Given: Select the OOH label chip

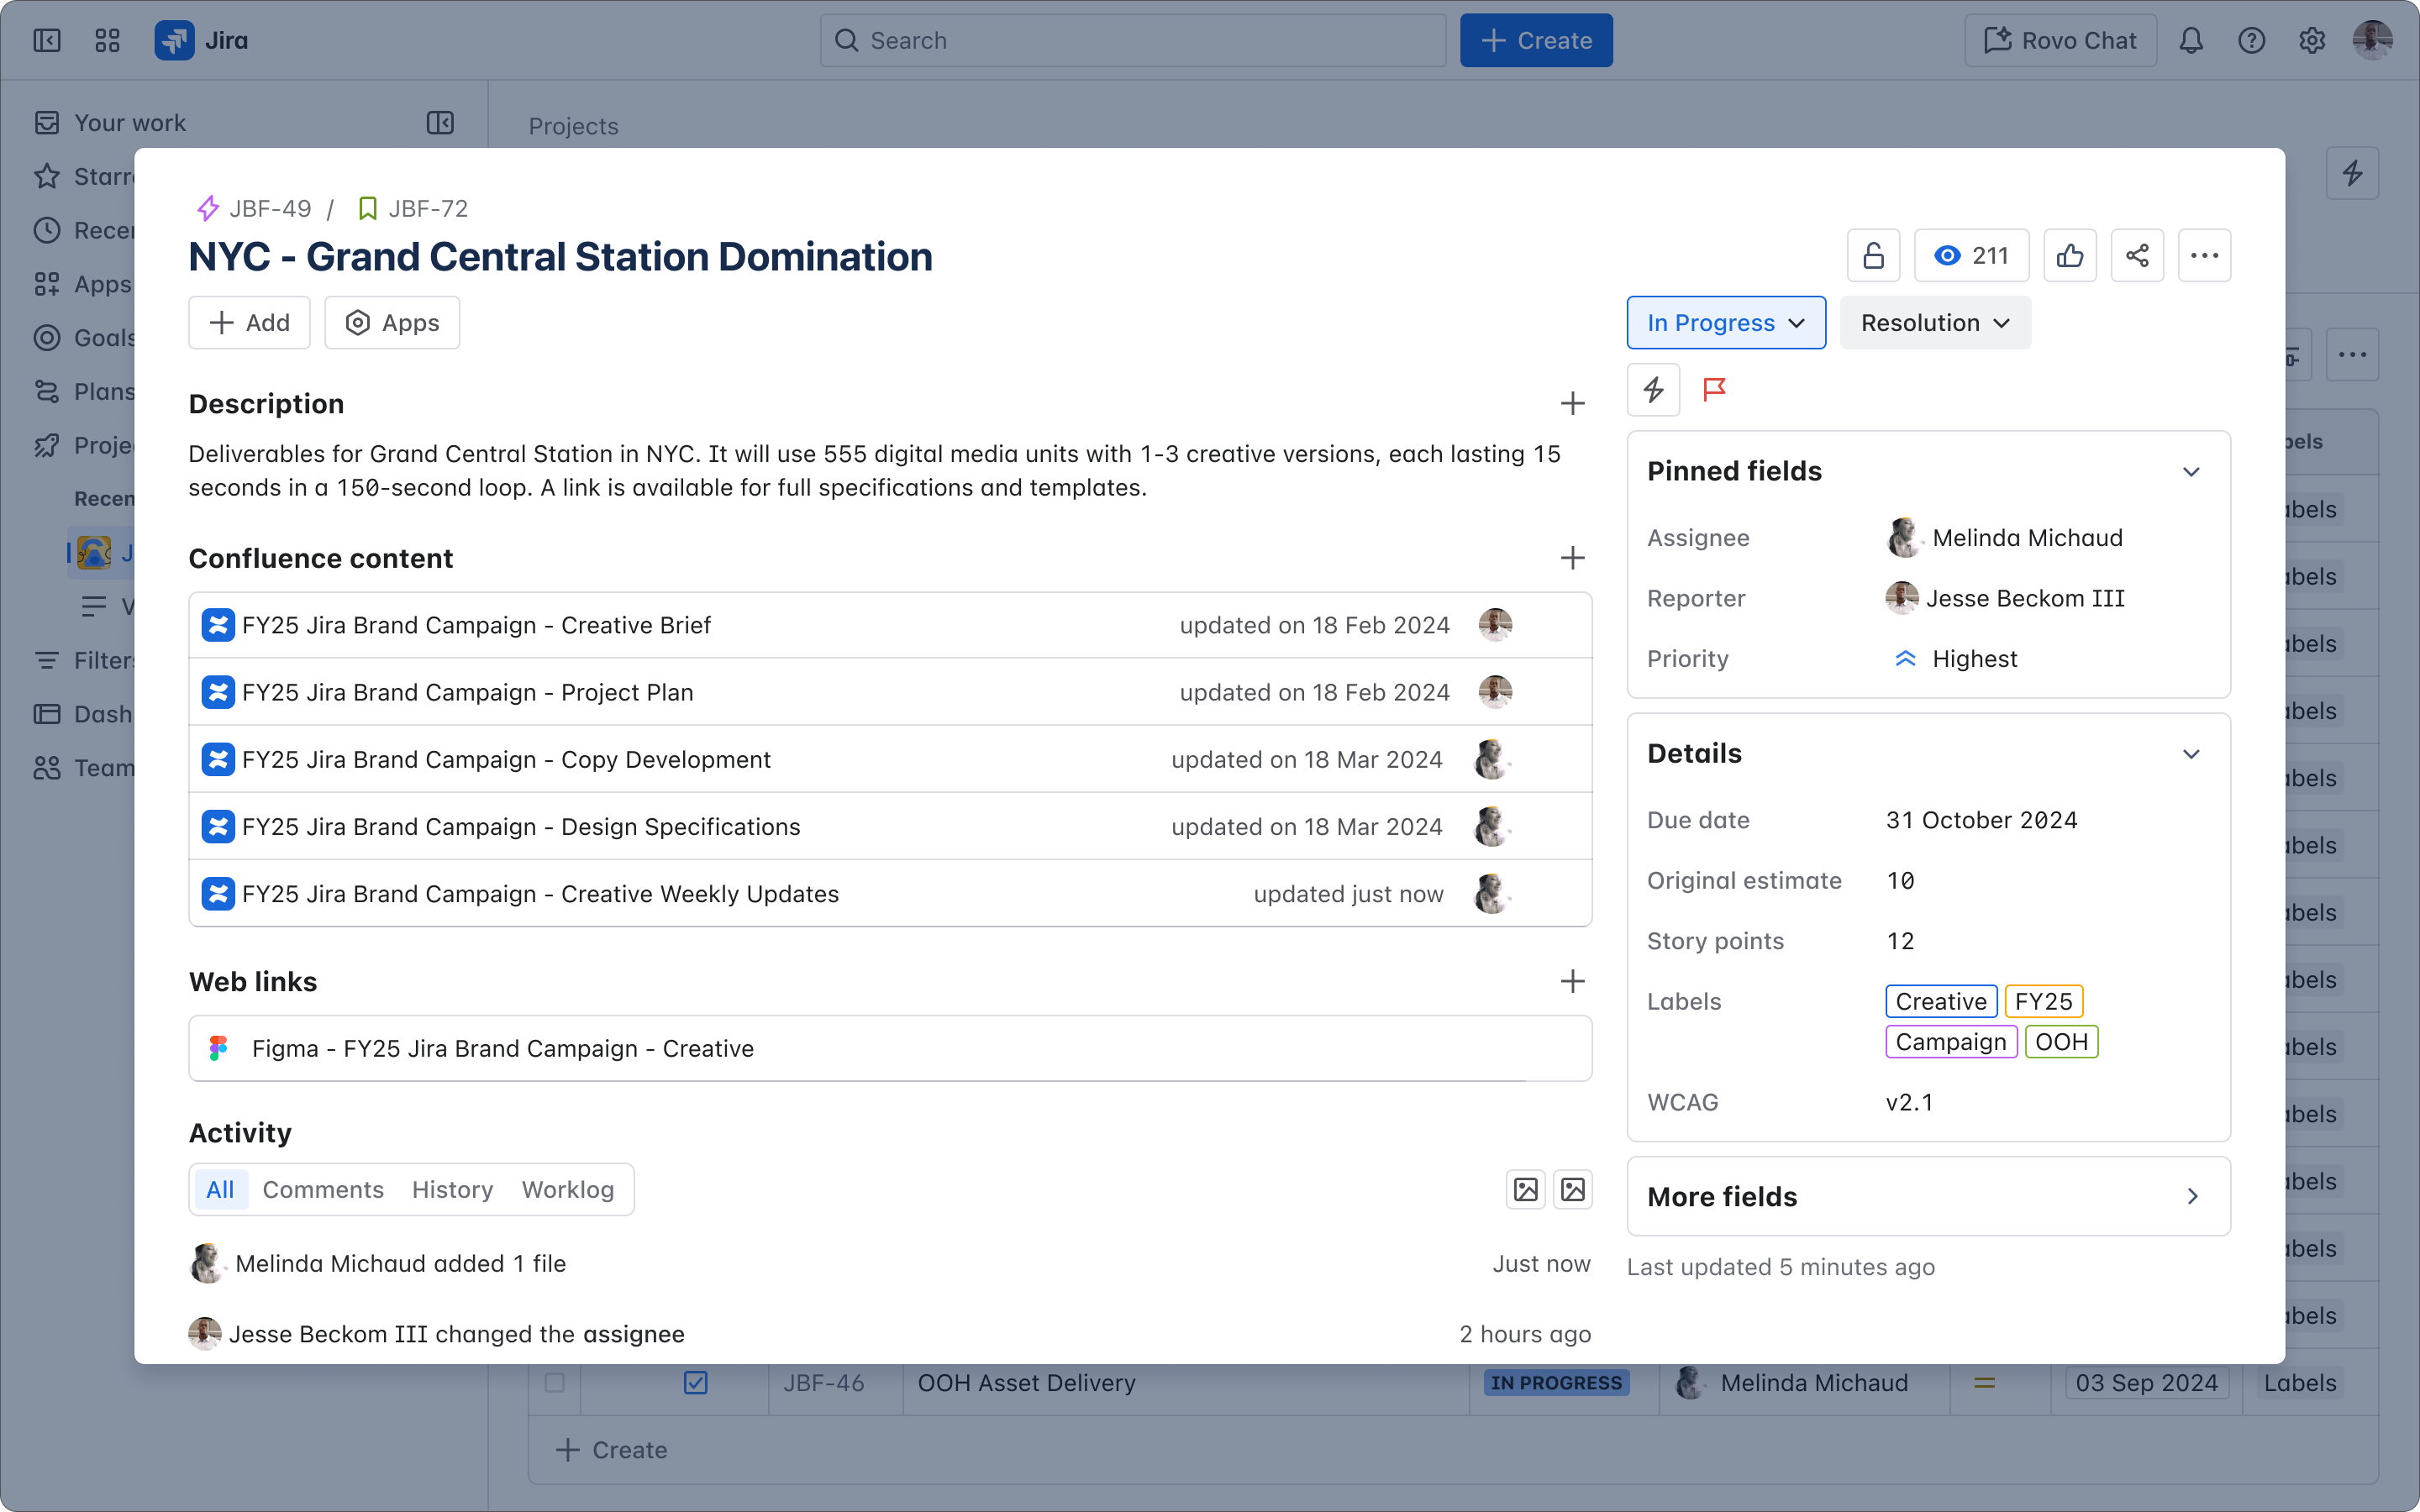Looking at the screenshot, I should pos(2061,1041).
